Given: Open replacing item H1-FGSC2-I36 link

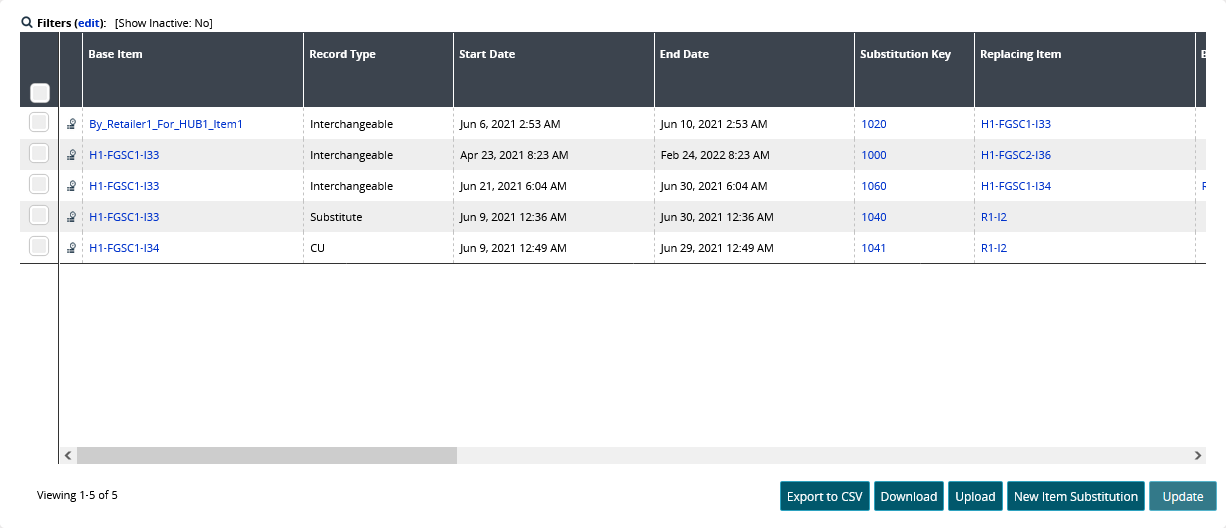Looking at the screenshot, I should (1015, 155).
